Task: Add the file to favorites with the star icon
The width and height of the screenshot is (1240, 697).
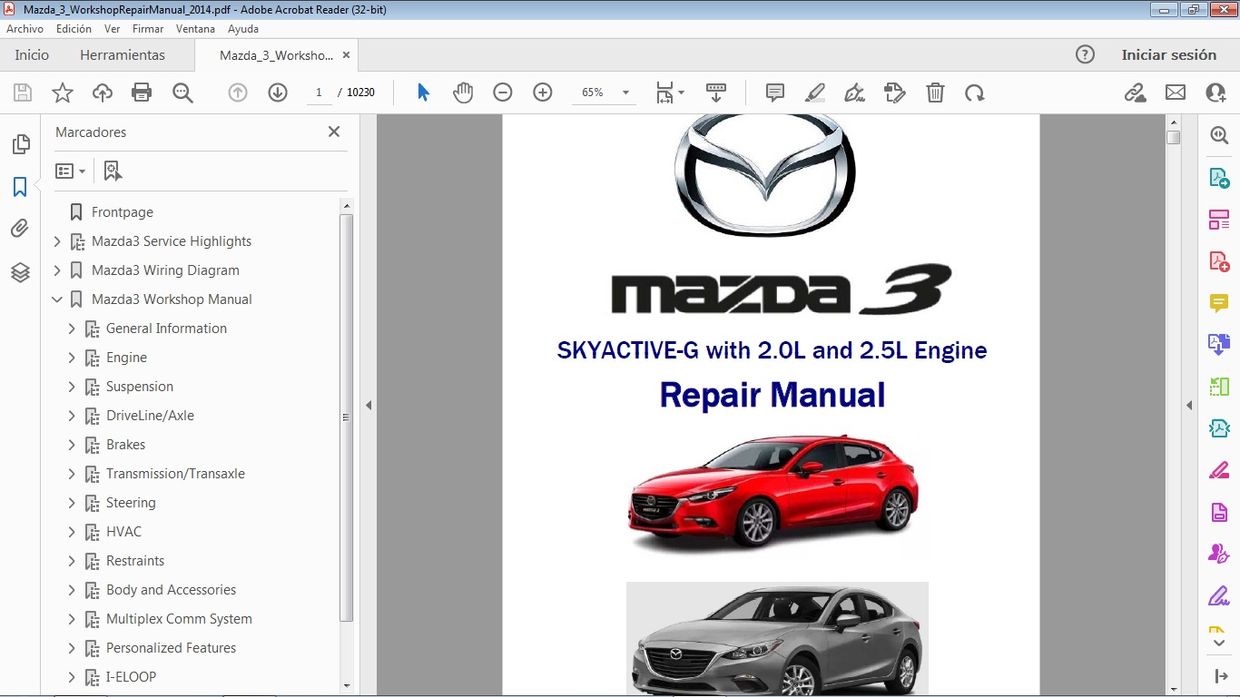Action: pyautogui.click(x=62, y=93)
